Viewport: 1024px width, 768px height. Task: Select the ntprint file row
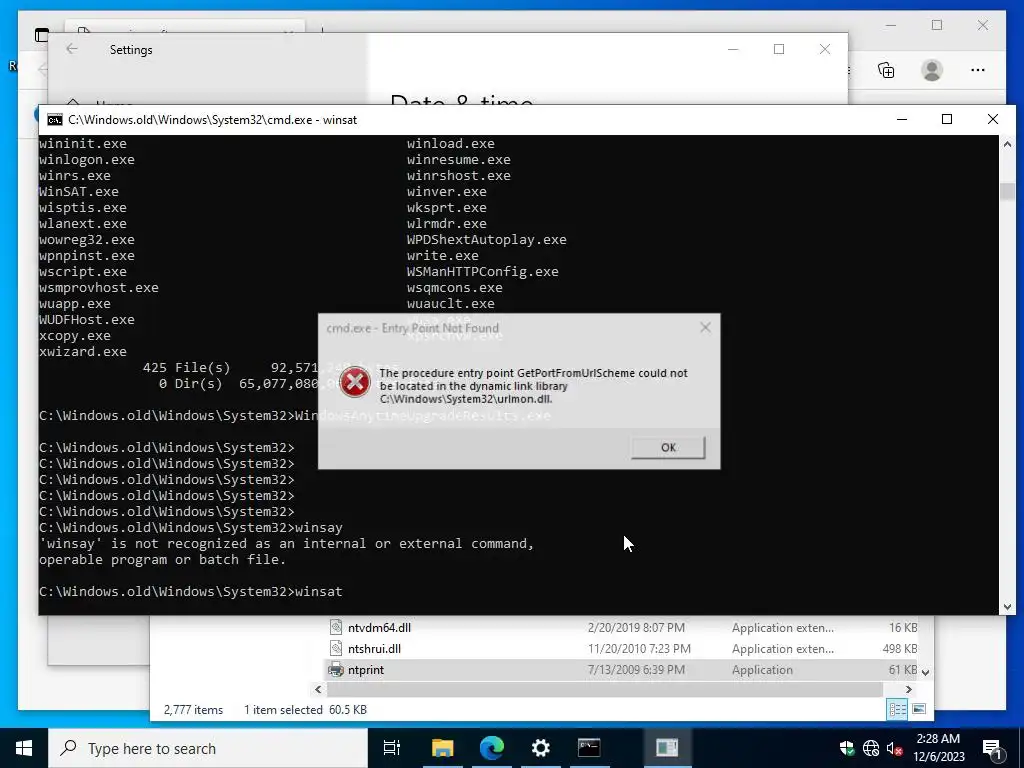coord(621,669)
